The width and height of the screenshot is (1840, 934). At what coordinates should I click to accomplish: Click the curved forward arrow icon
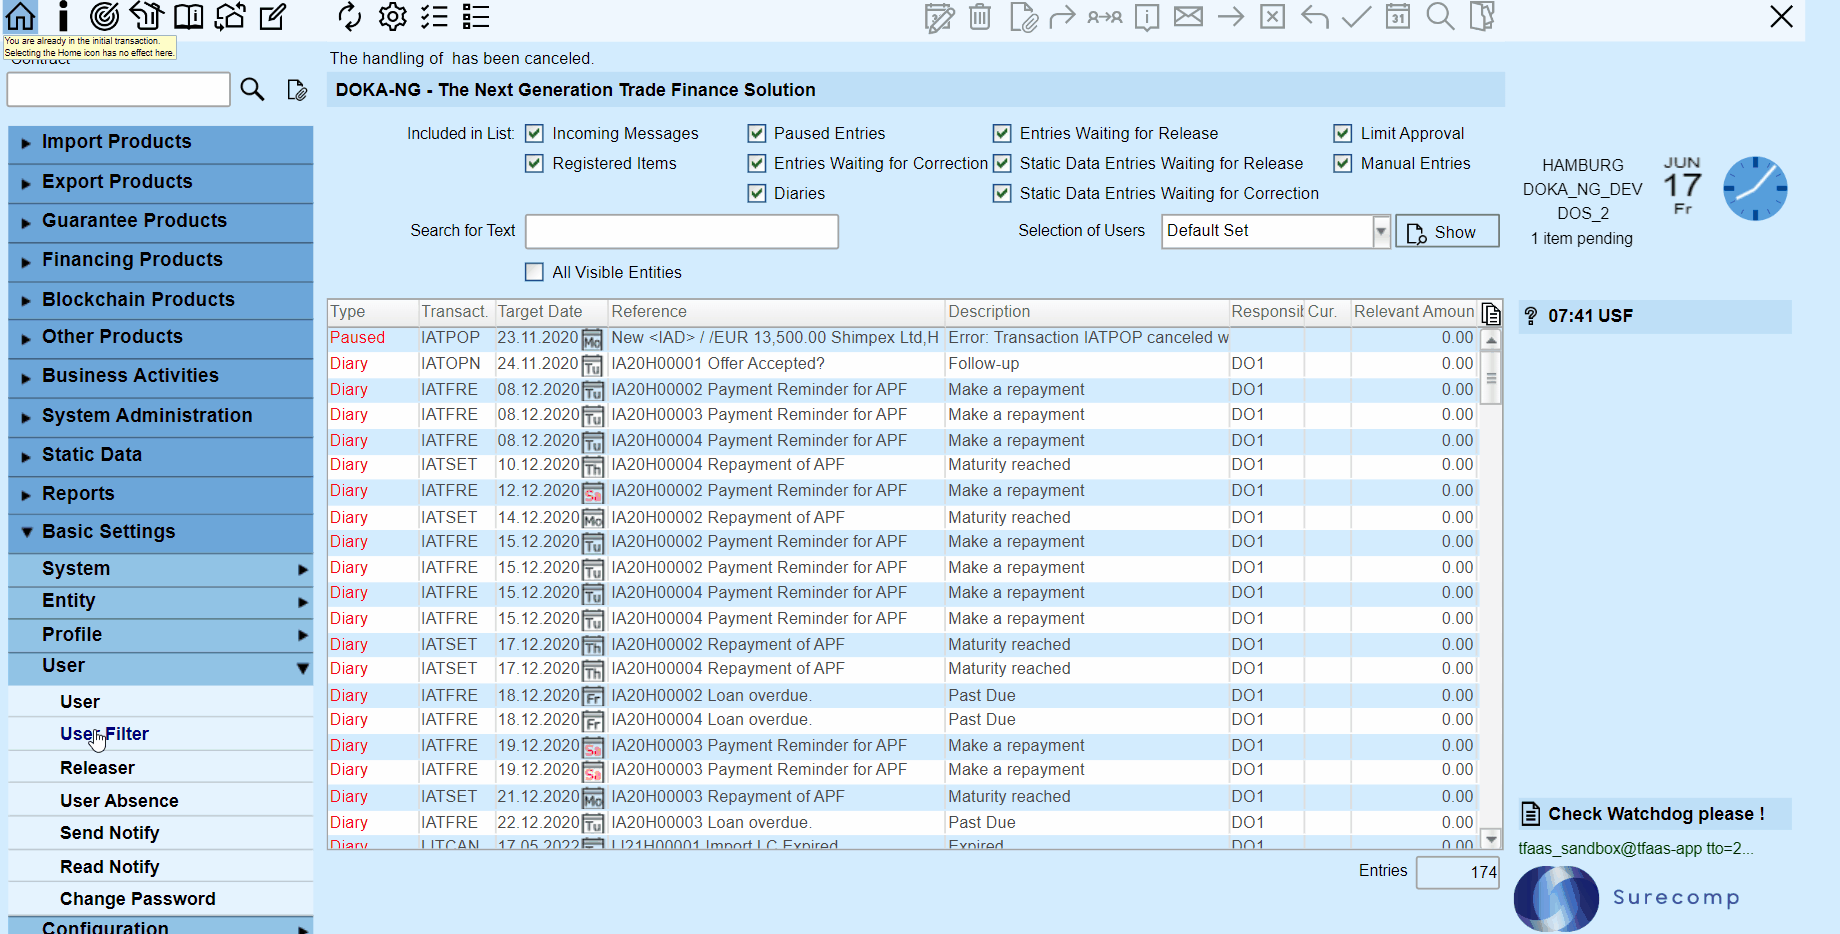1062,16
